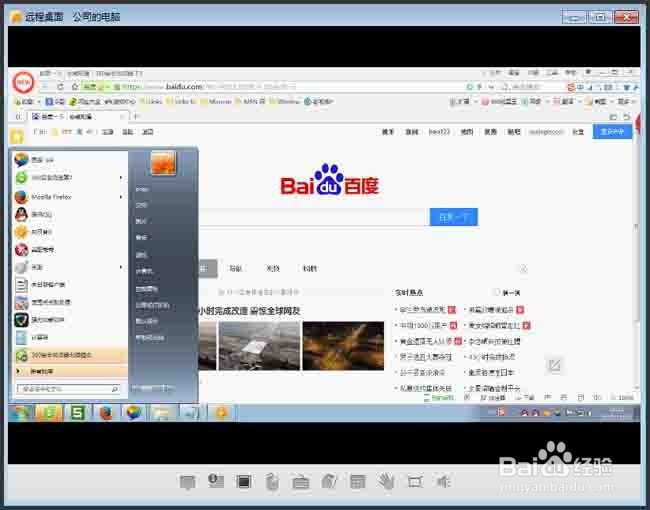Open the hao123 link on Baidu header
The width and height of the screenshot is (650, 510).
[439, 132]
